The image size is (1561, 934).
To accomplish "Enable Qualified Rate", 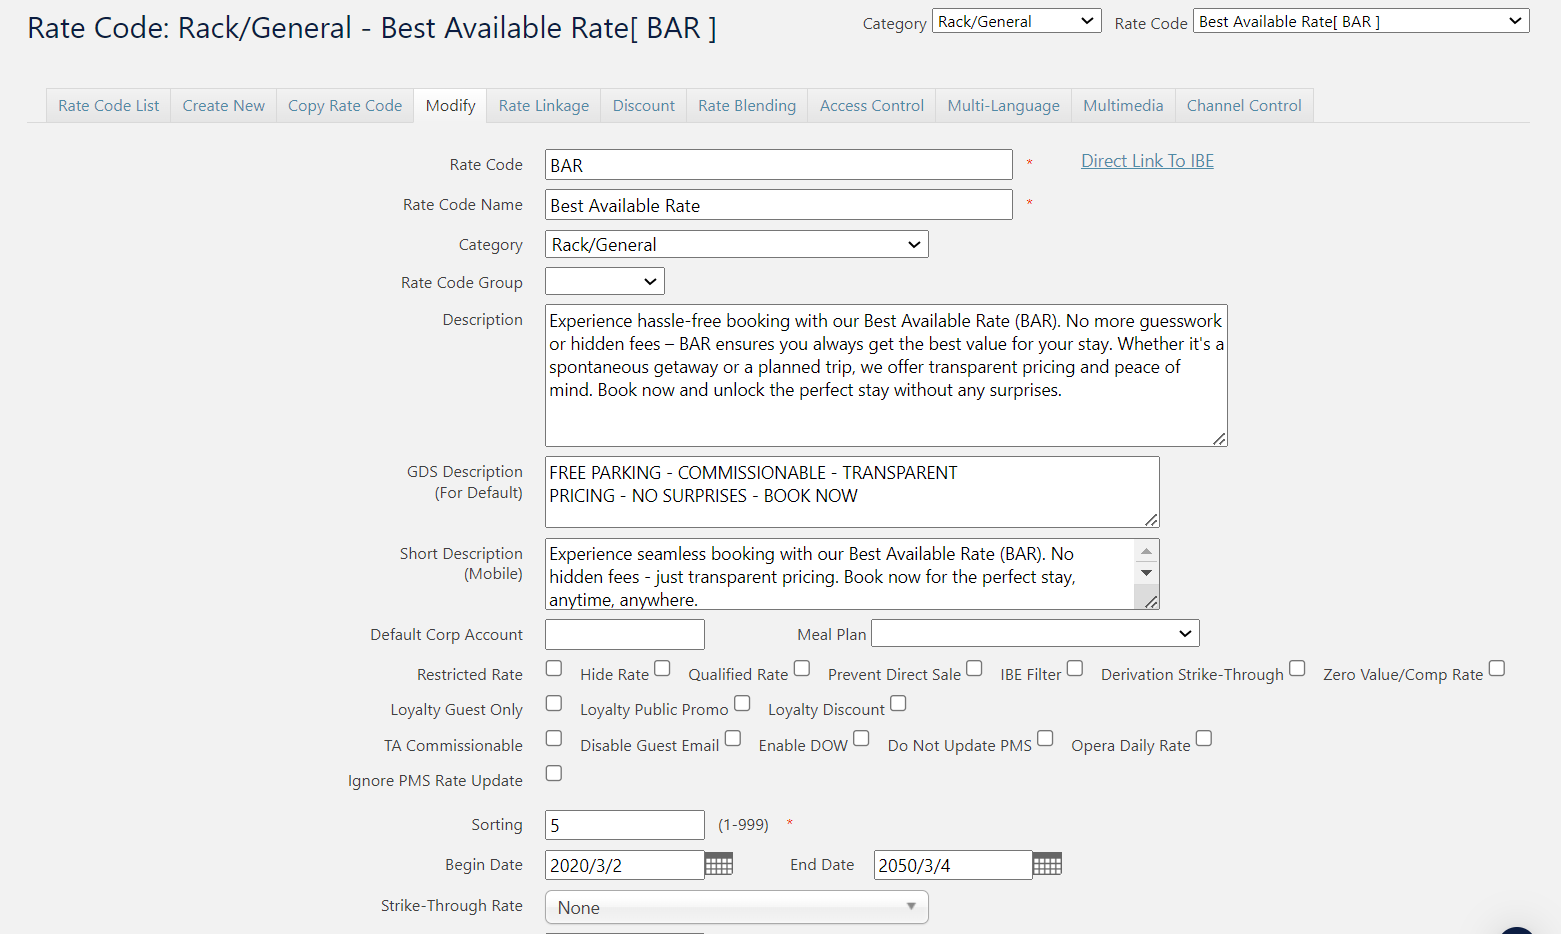I will click(801, 667).
